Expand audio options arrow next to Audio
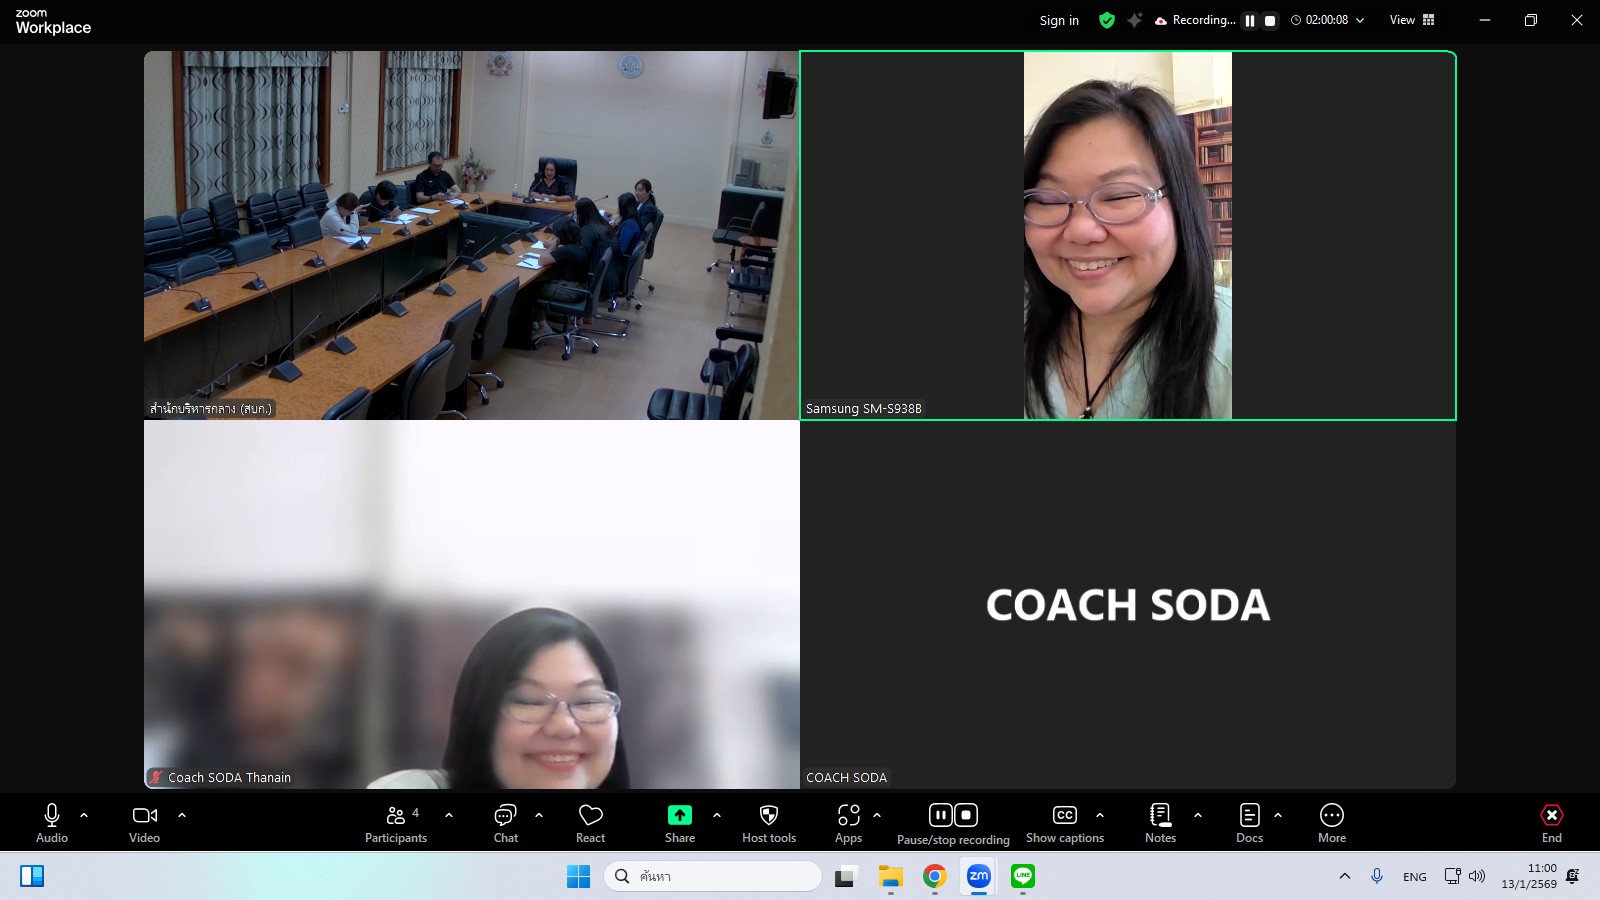This screenshot has width=1600, height=900. [x=84, y=815]
